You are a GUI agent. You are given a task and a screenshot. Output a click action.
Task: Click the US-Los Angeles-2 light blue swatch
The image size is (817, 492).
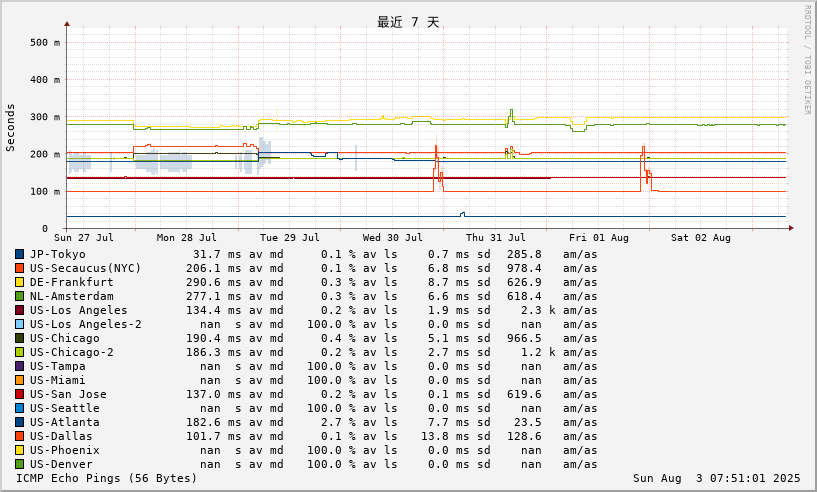pyautogui.click(x=19, y=324)
